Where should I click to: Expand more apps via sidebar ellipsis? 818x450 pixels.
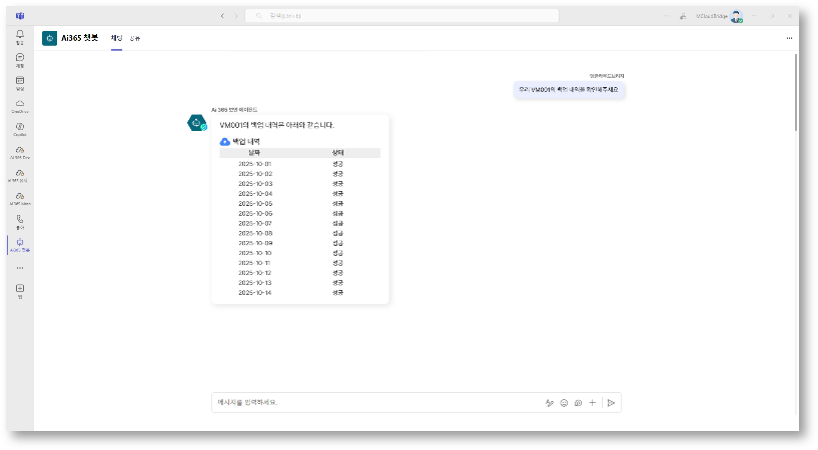tap(19, 268)
